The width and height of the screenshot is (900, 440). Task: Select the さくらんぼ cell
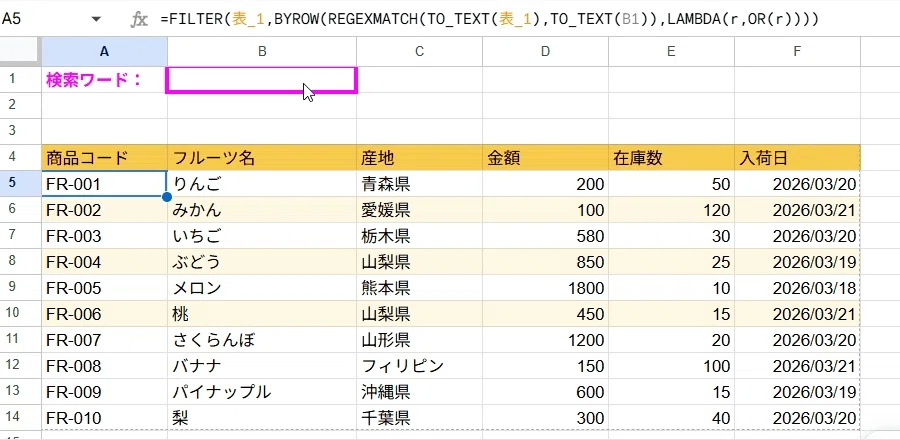(262, 340)
